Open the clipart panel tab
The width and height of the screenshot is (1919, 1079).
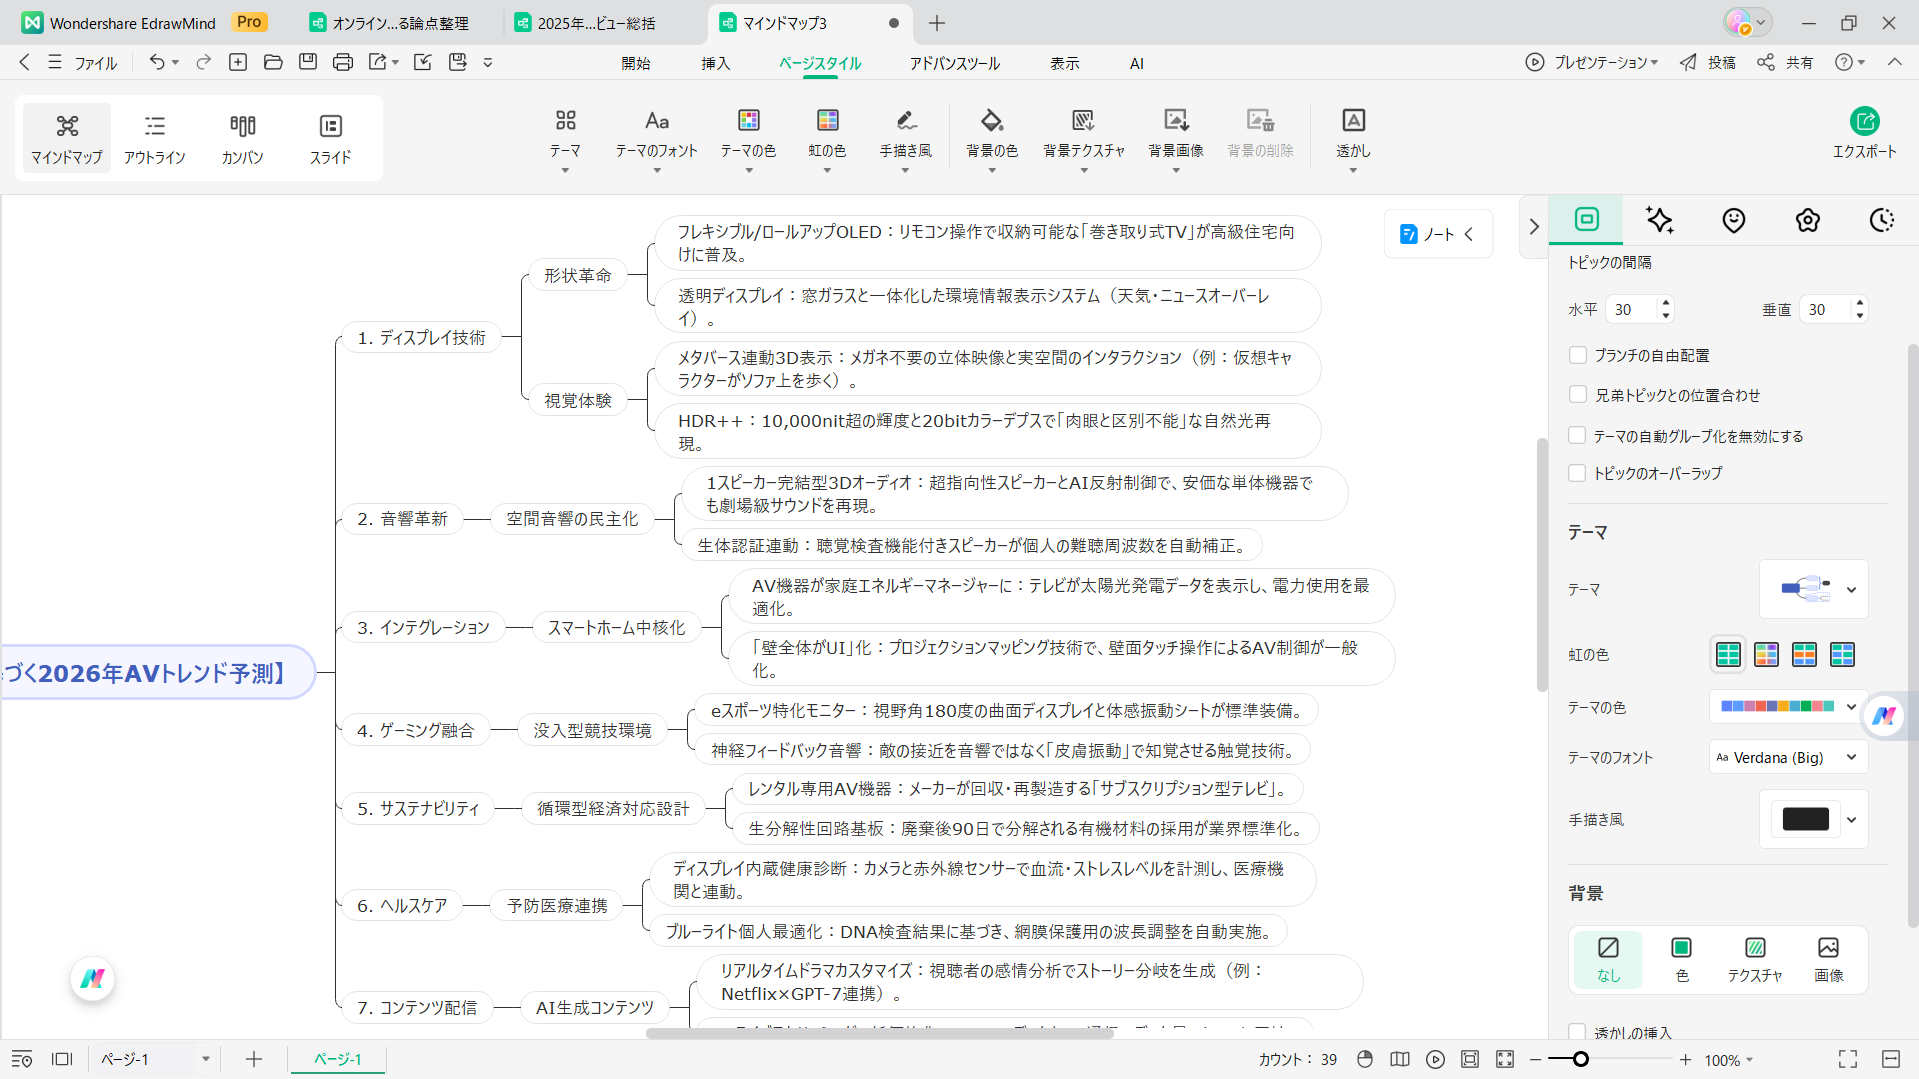coord(1808,220)
